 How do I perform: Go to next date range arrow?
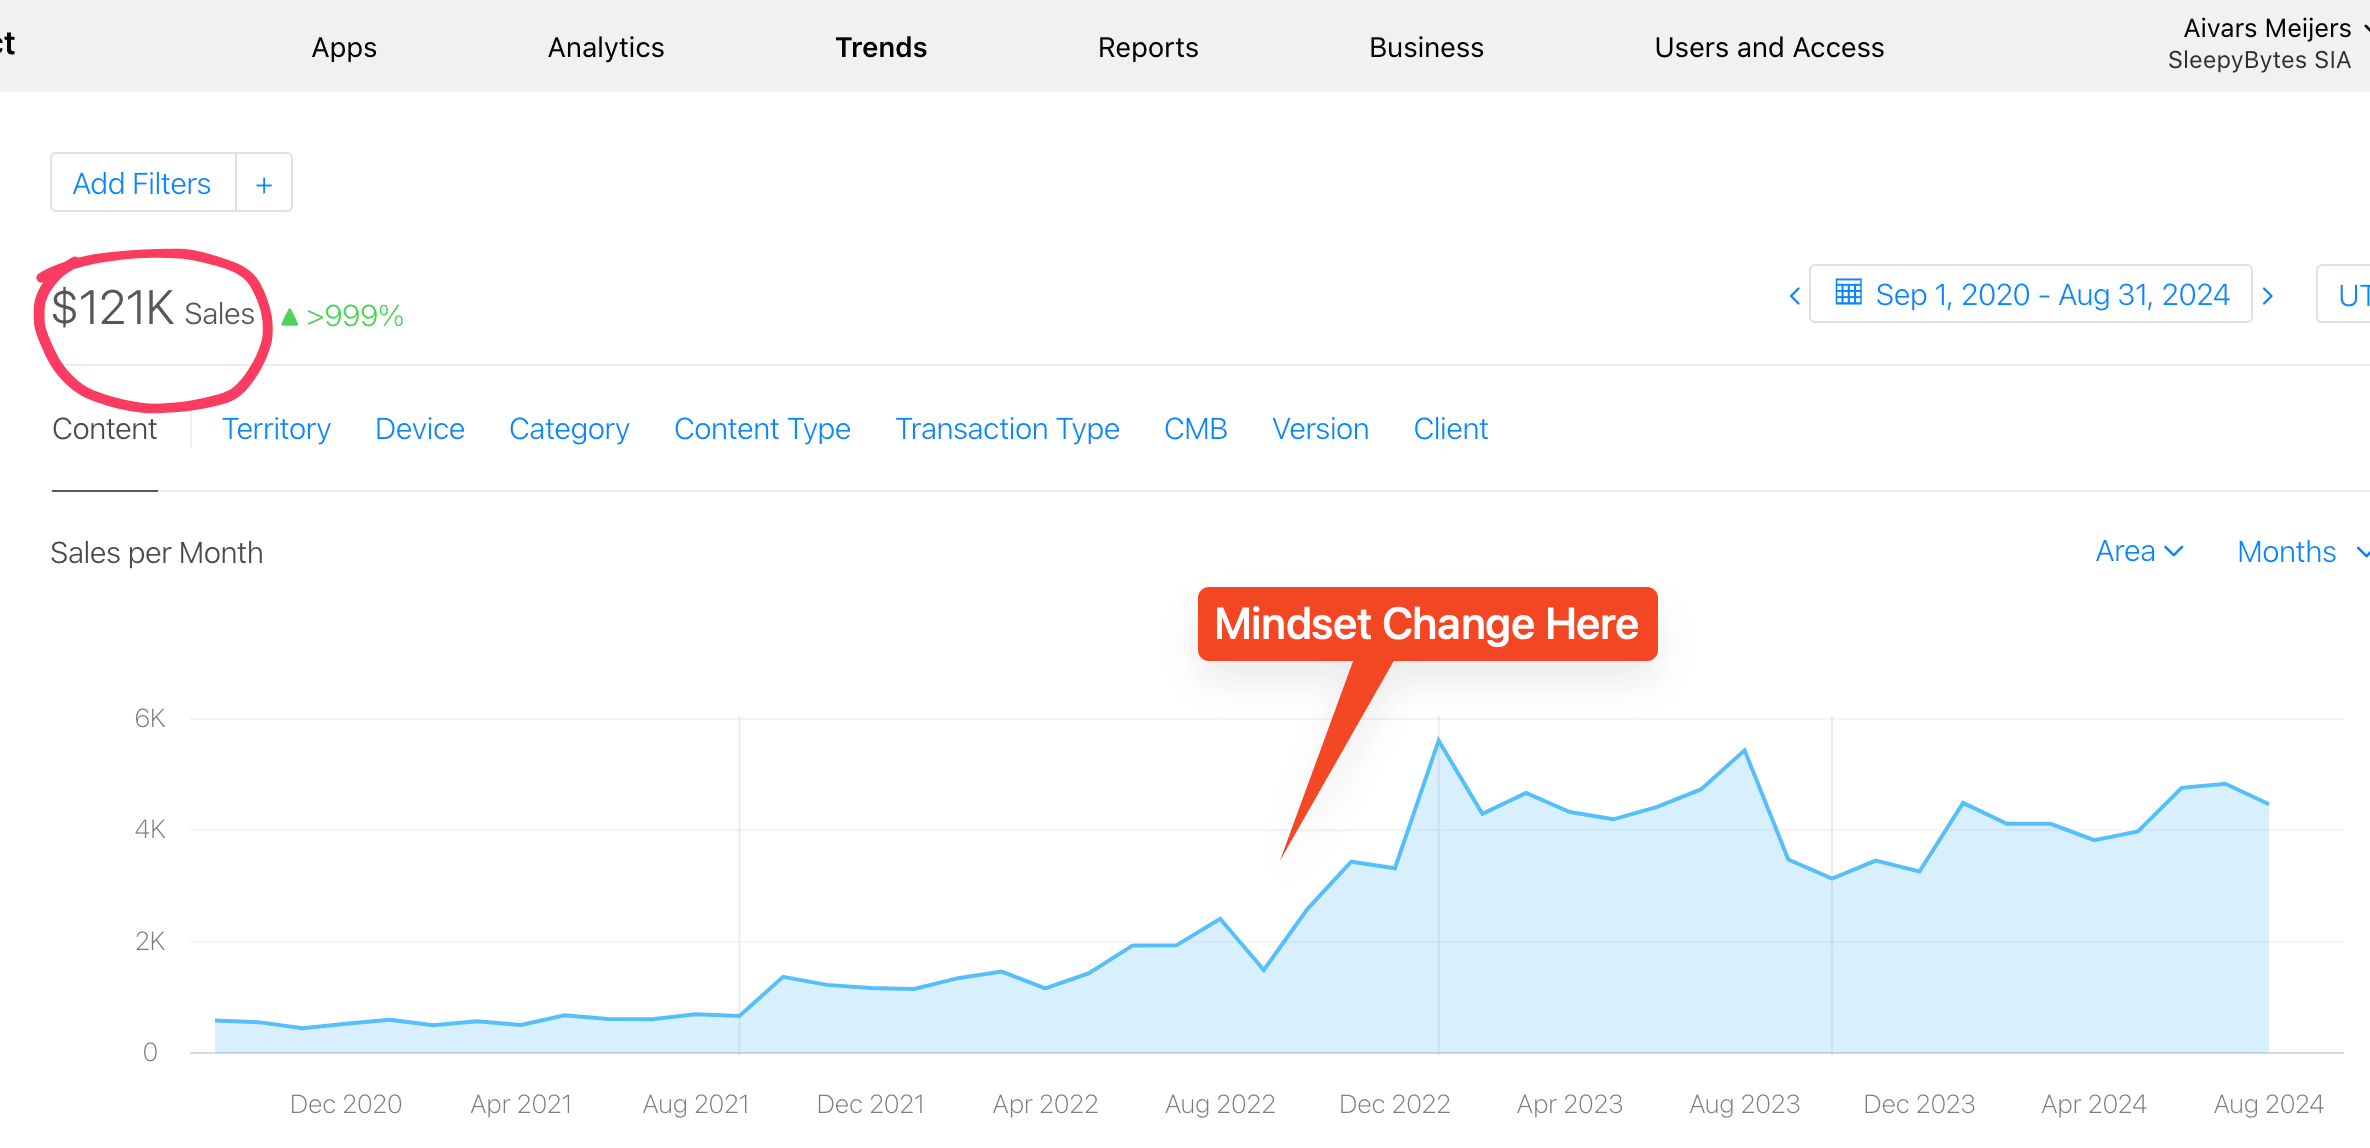coord(2268,296)
